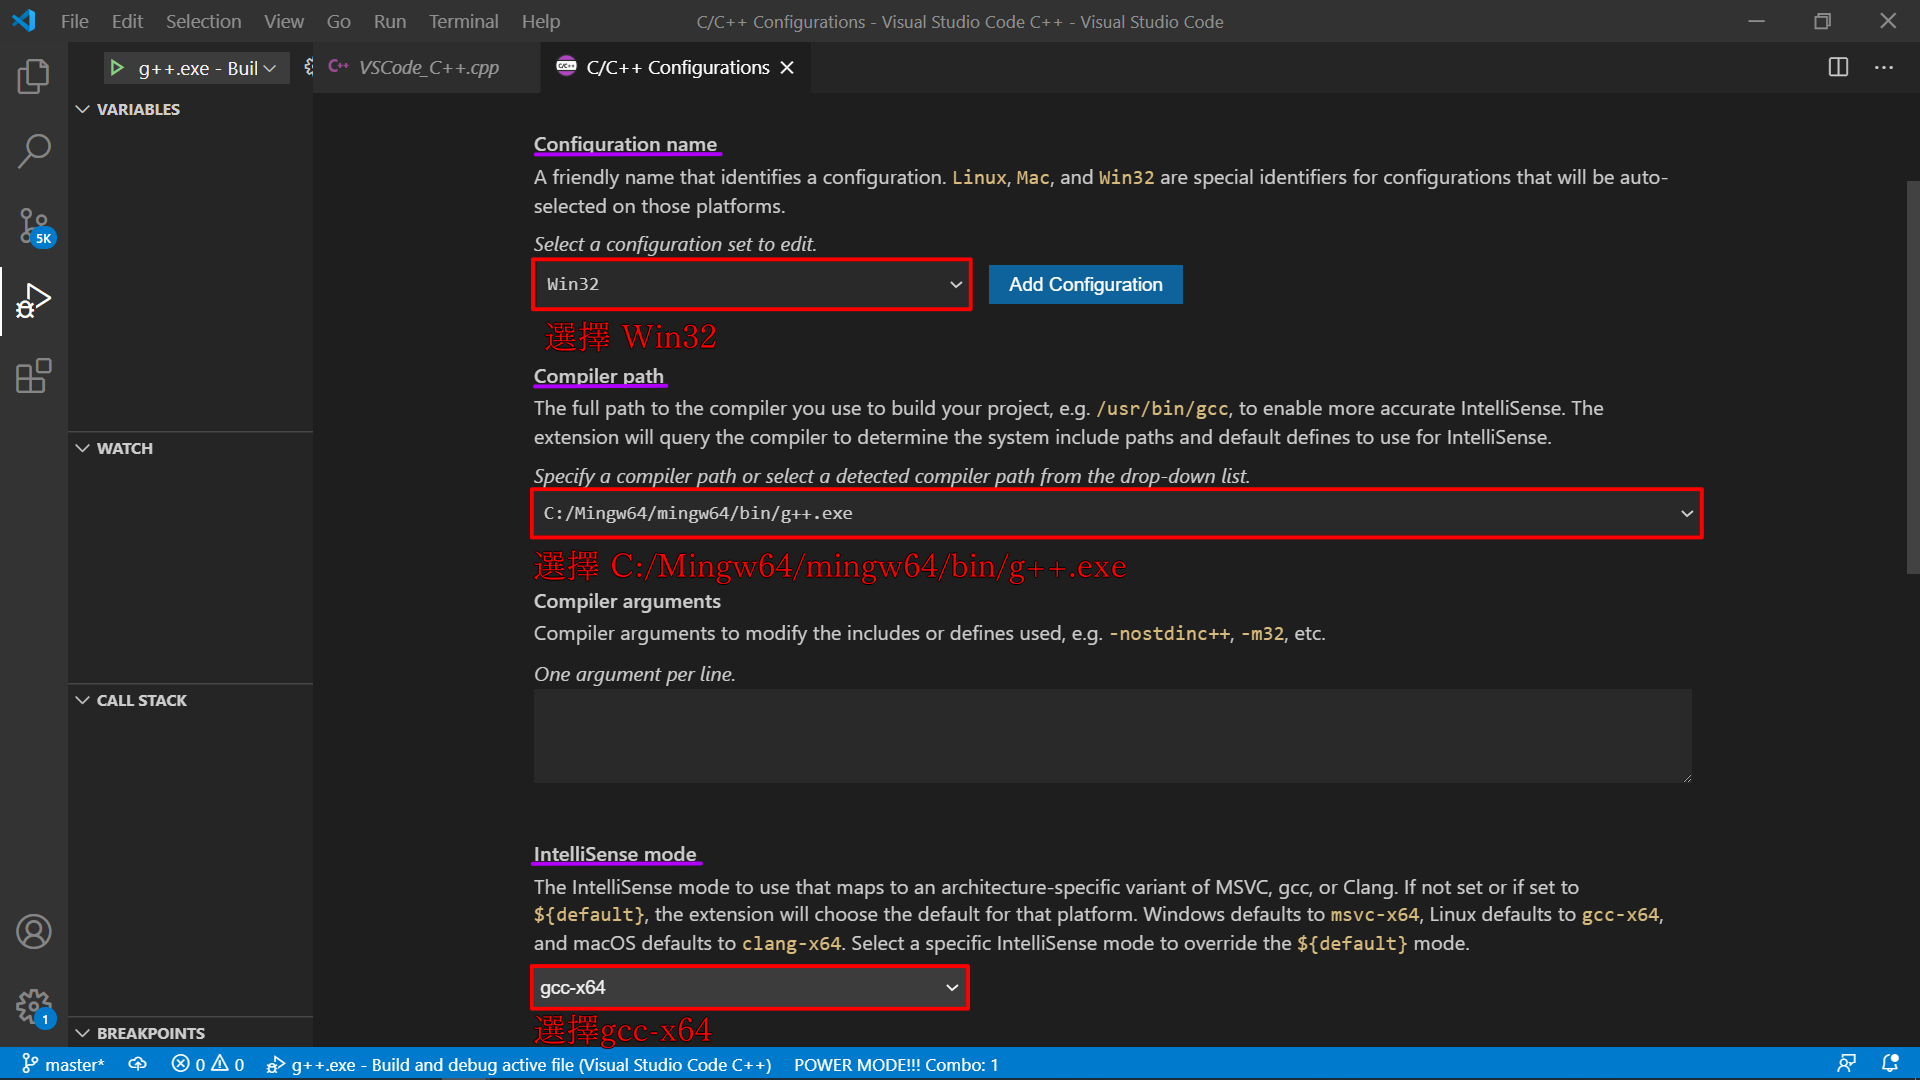Click the notifications bell in status bar
This screenshot has height=1080, width=1920.
(x=1890, y=1064)
